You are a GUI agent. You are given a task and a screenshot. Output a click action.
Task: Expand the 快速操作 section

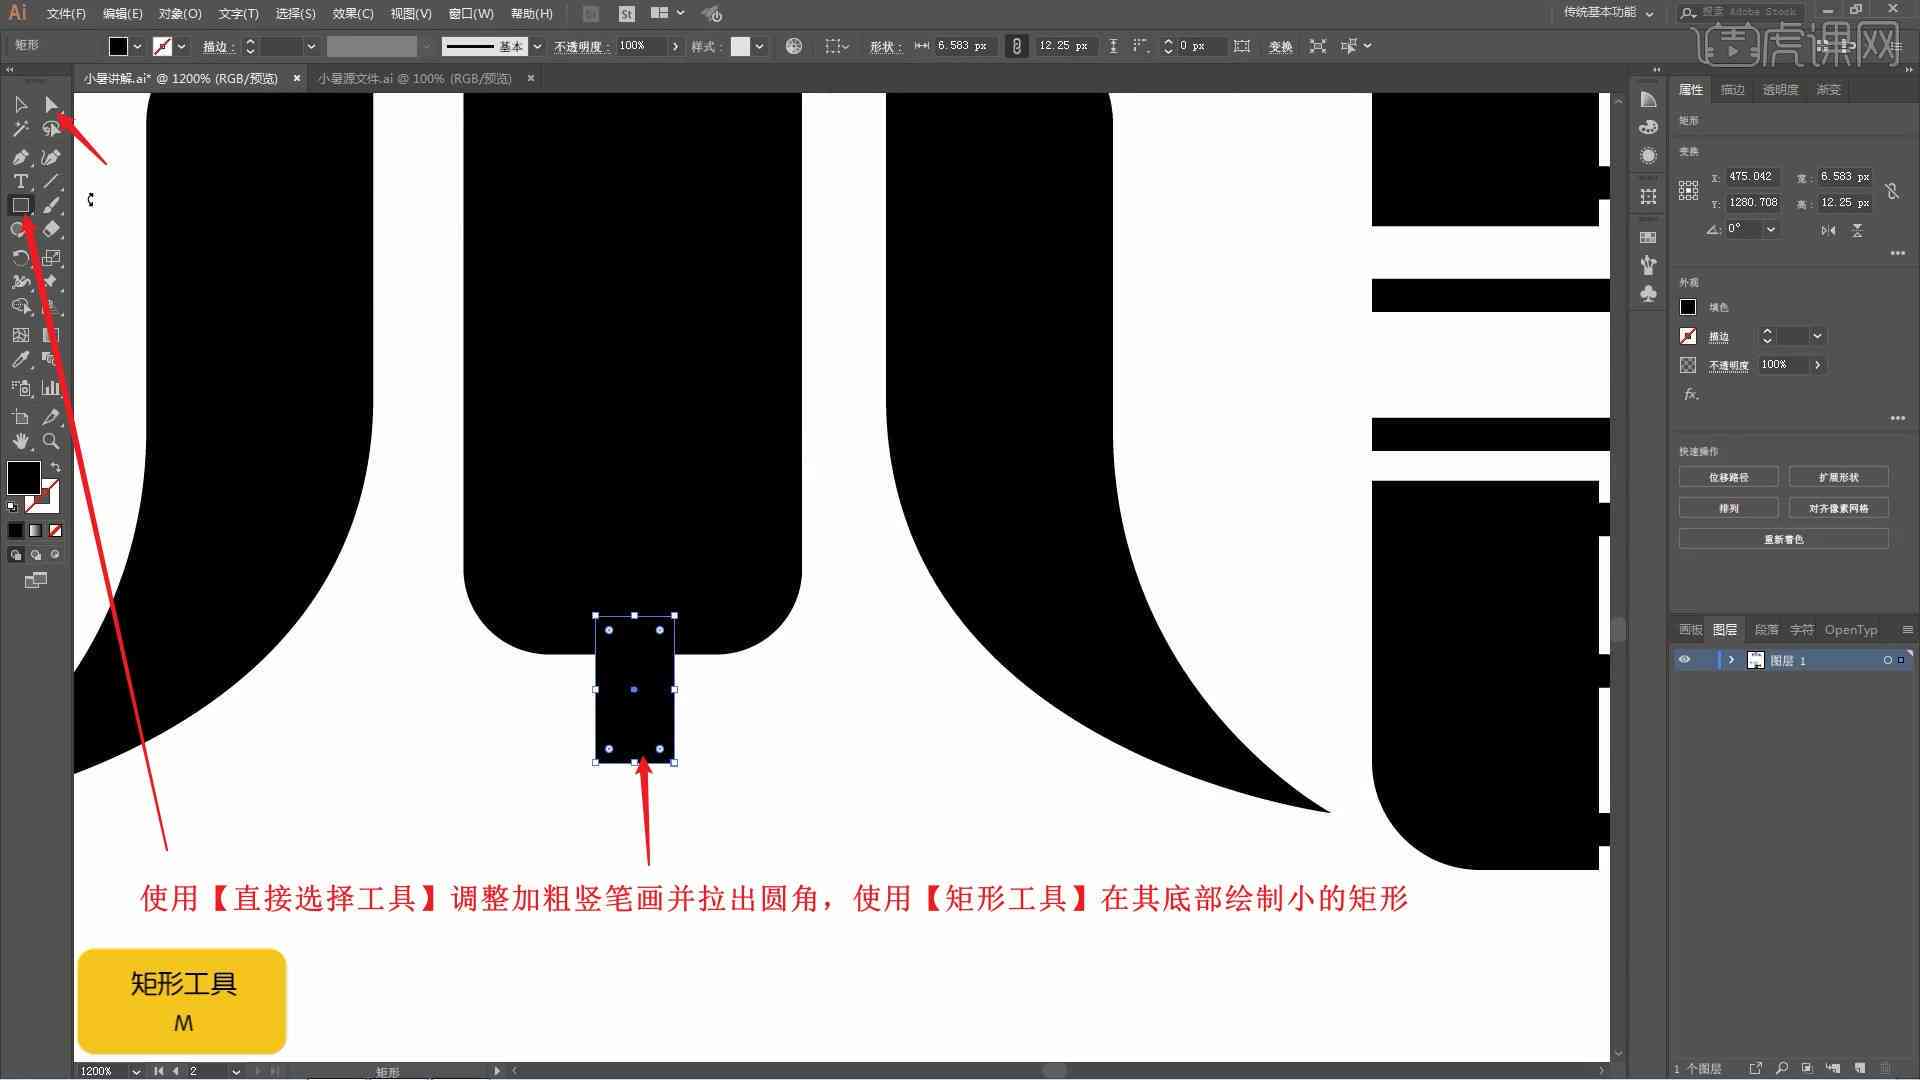(1700, 450)
